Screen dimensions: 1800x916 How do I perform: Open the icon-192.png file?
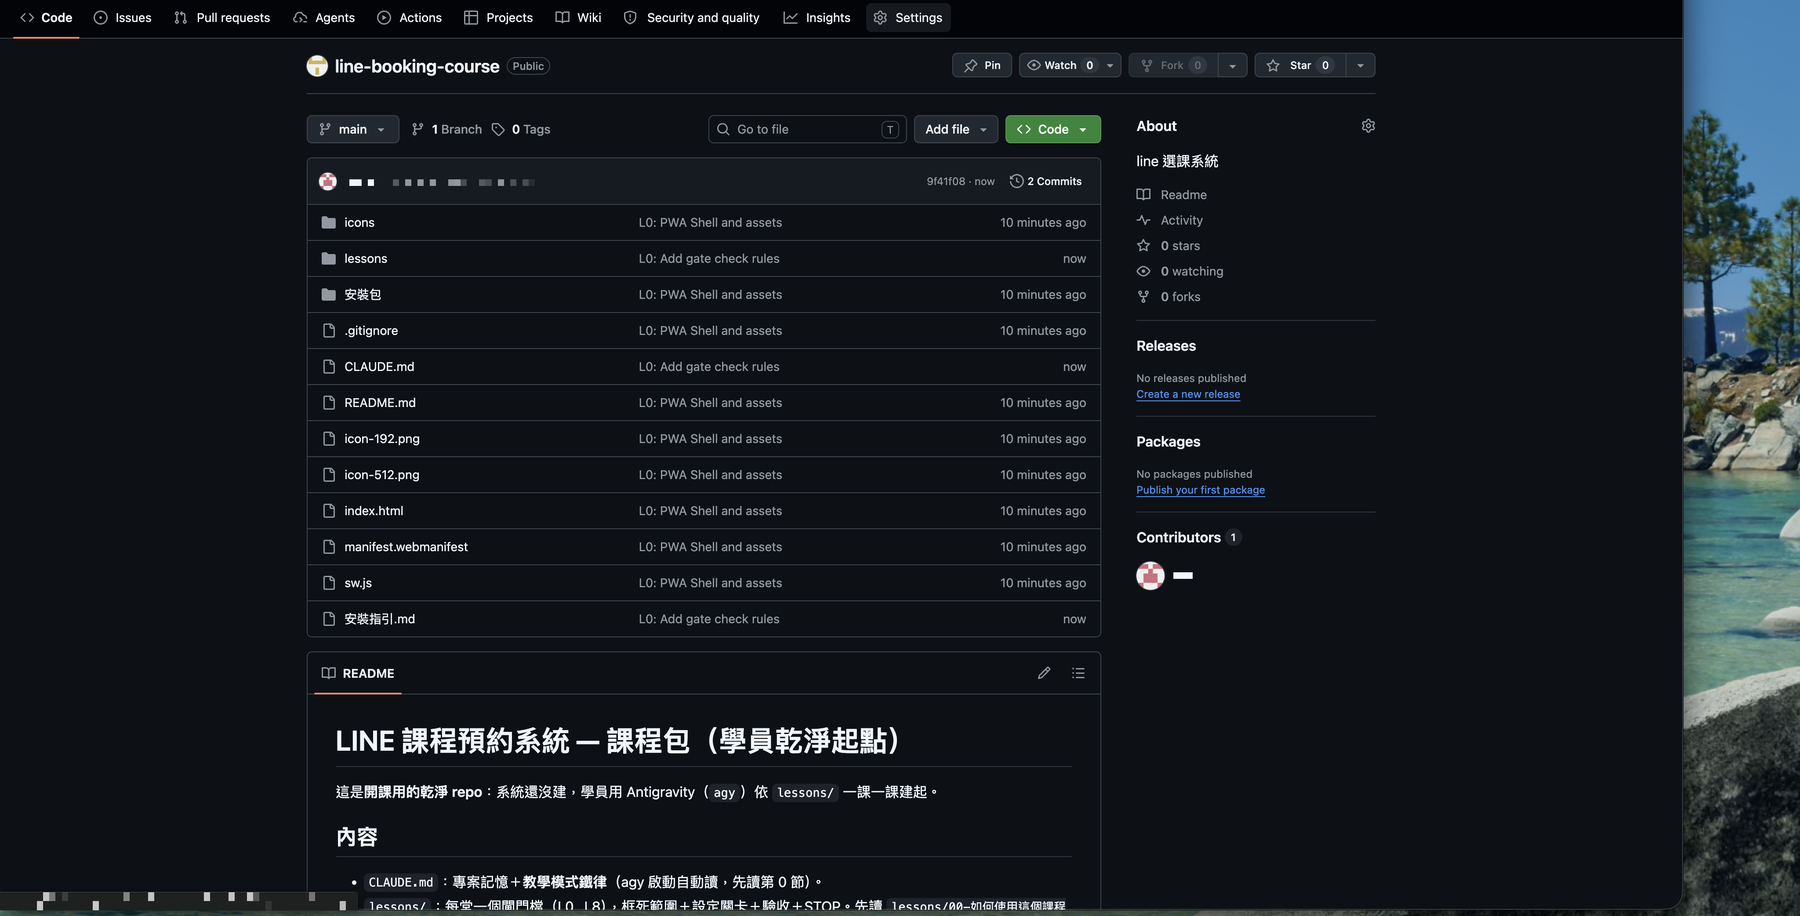382,439
